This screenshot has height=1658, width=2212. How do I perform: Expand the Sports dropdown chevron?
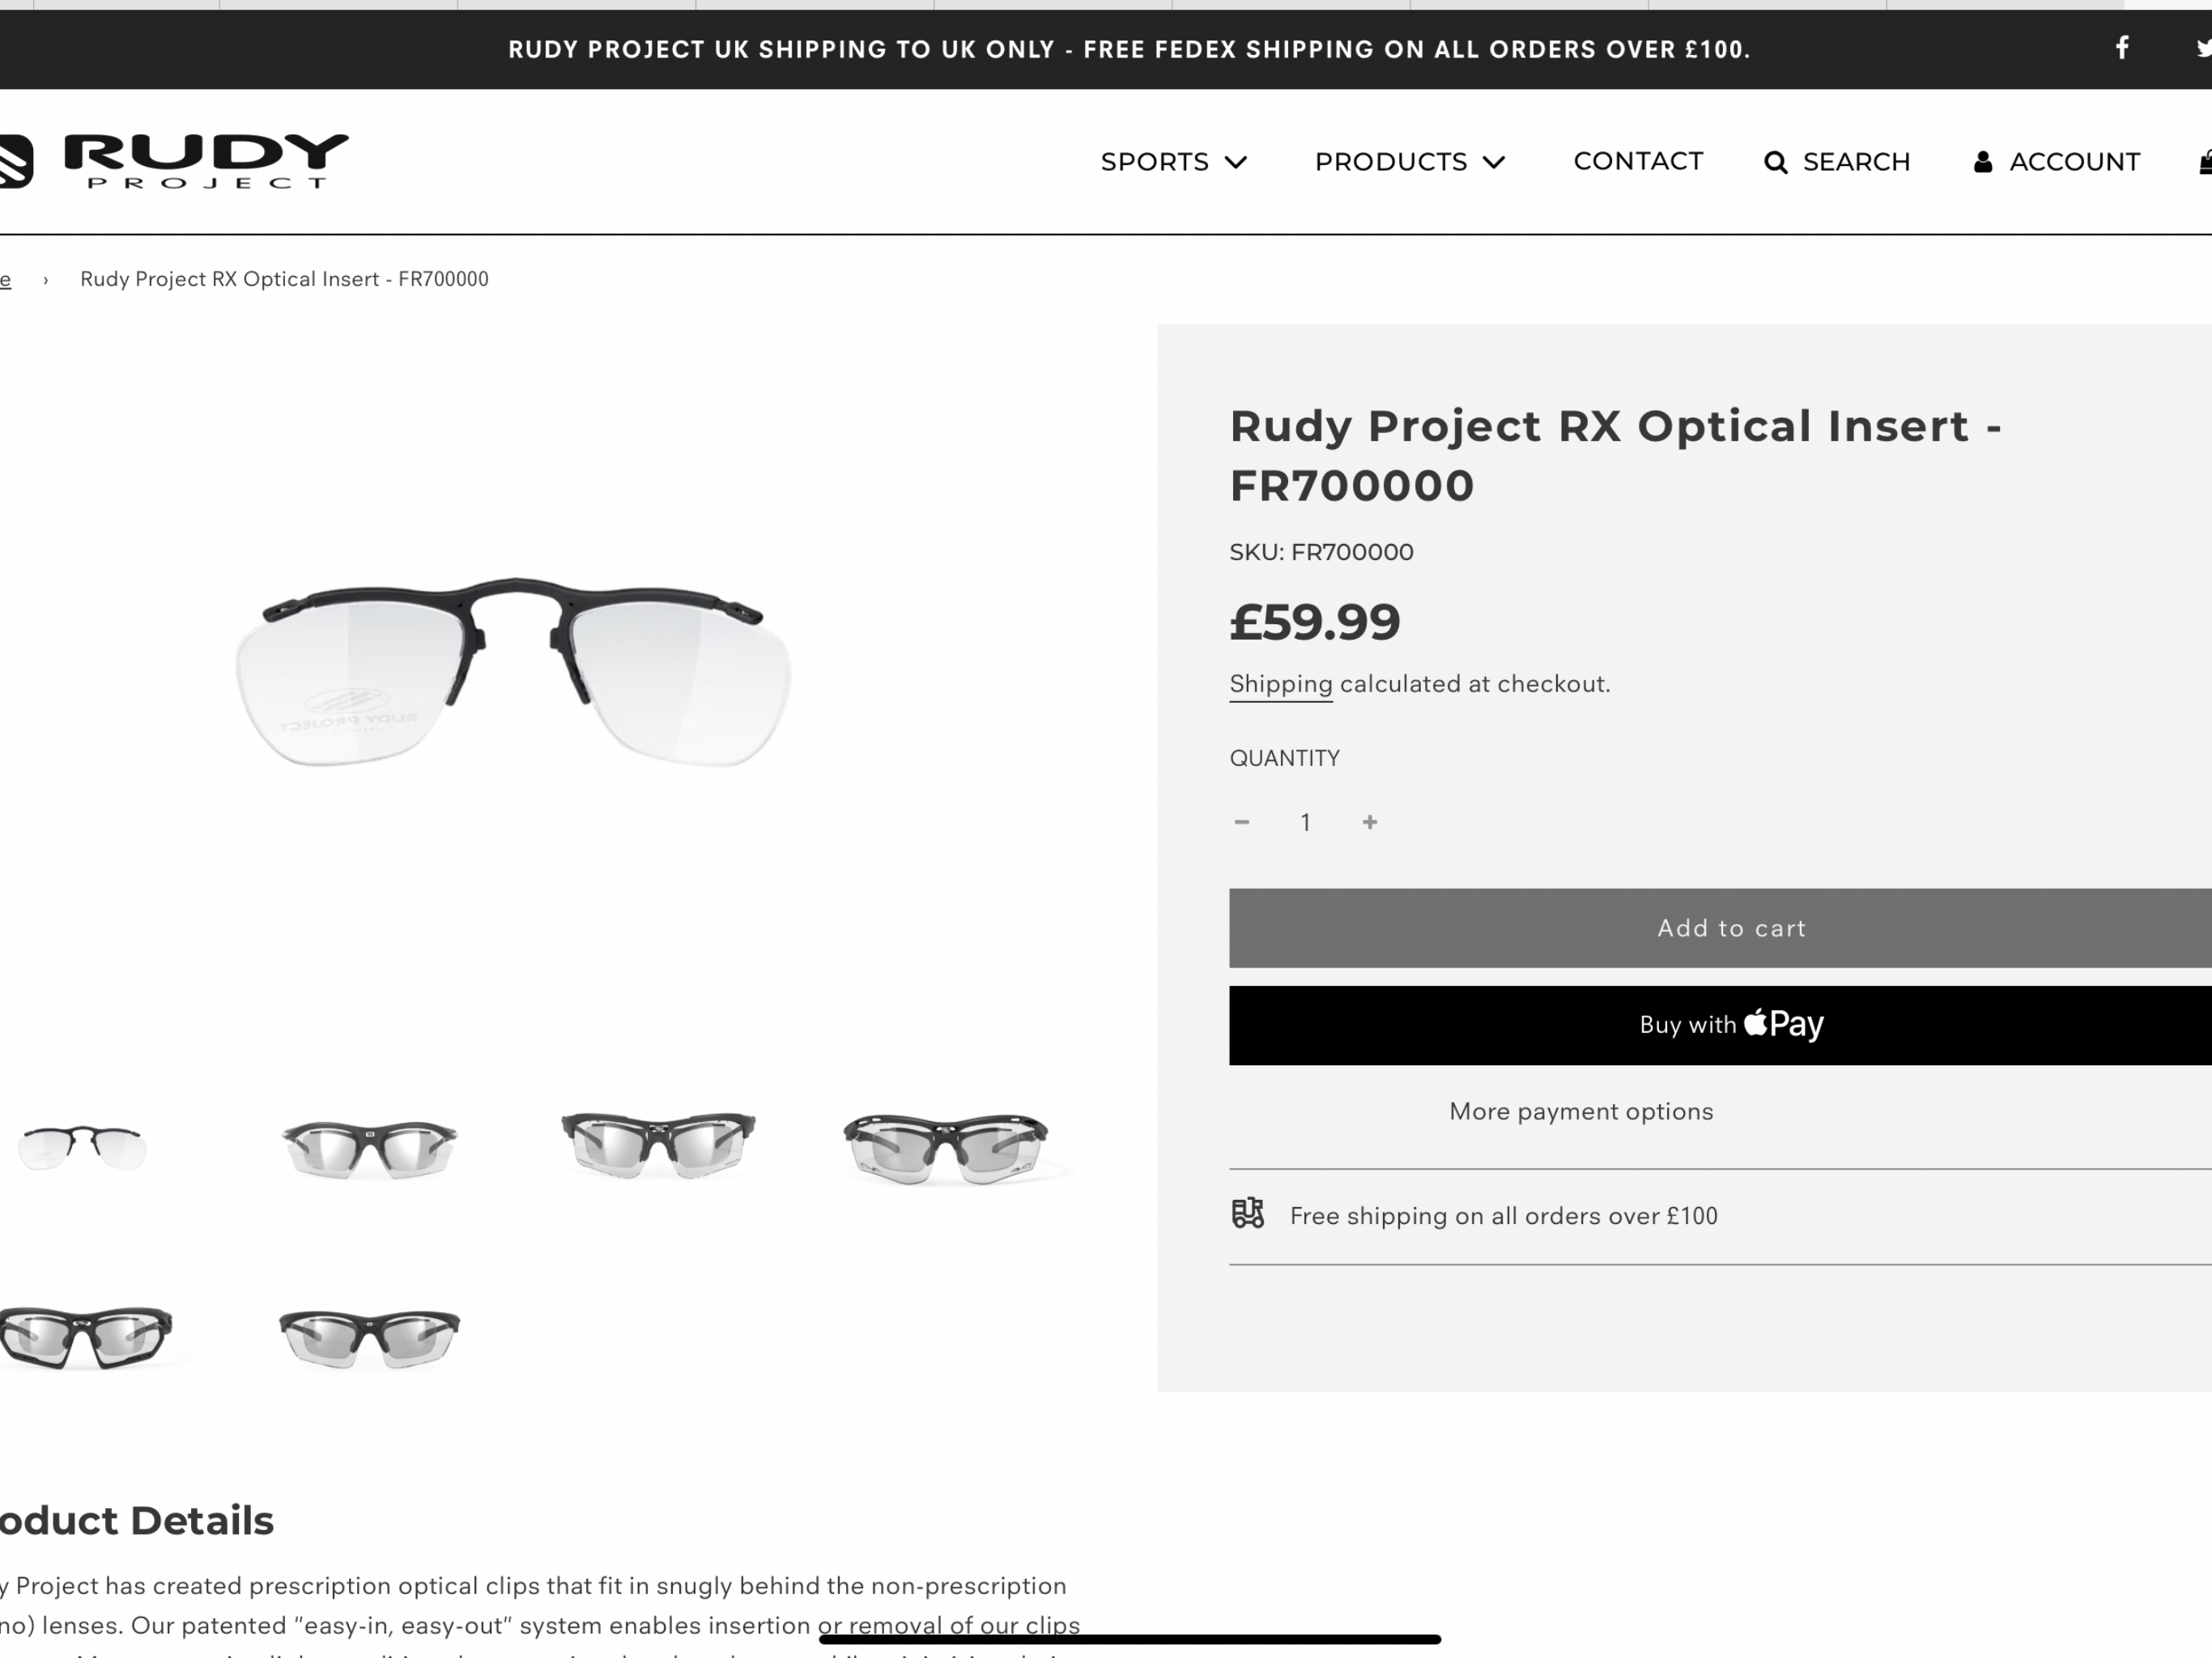point(1236,162)
